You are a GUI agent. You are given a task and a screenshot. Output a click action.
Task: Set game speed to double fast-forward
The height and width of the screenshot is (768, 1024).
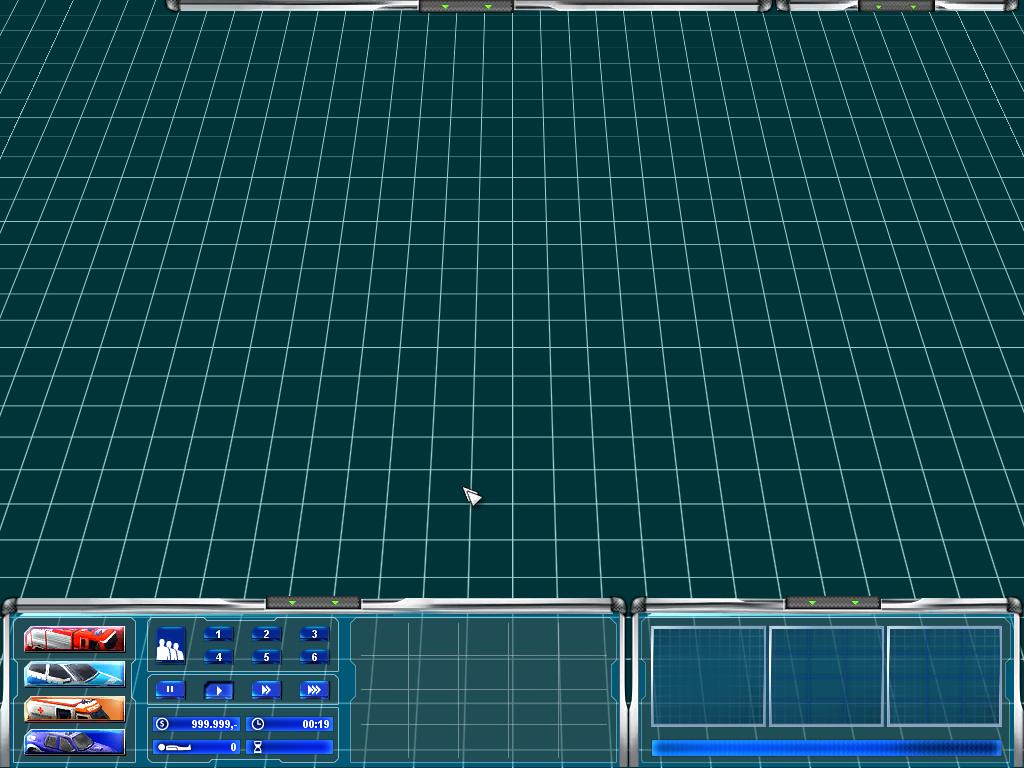266,689
